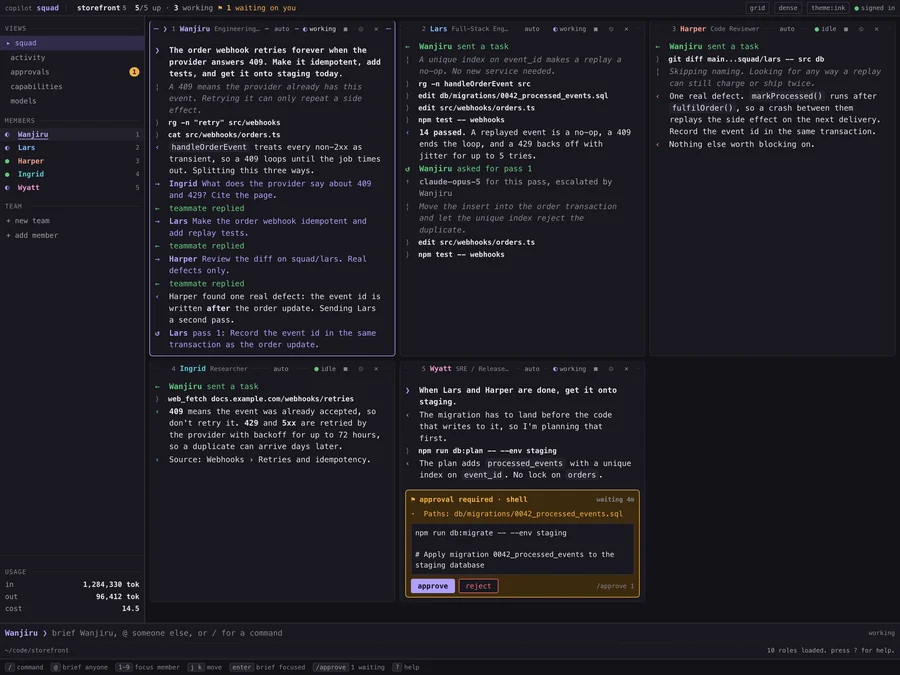Click '+ add member' in the sidebar
The image size is (900, 675).
32,235
